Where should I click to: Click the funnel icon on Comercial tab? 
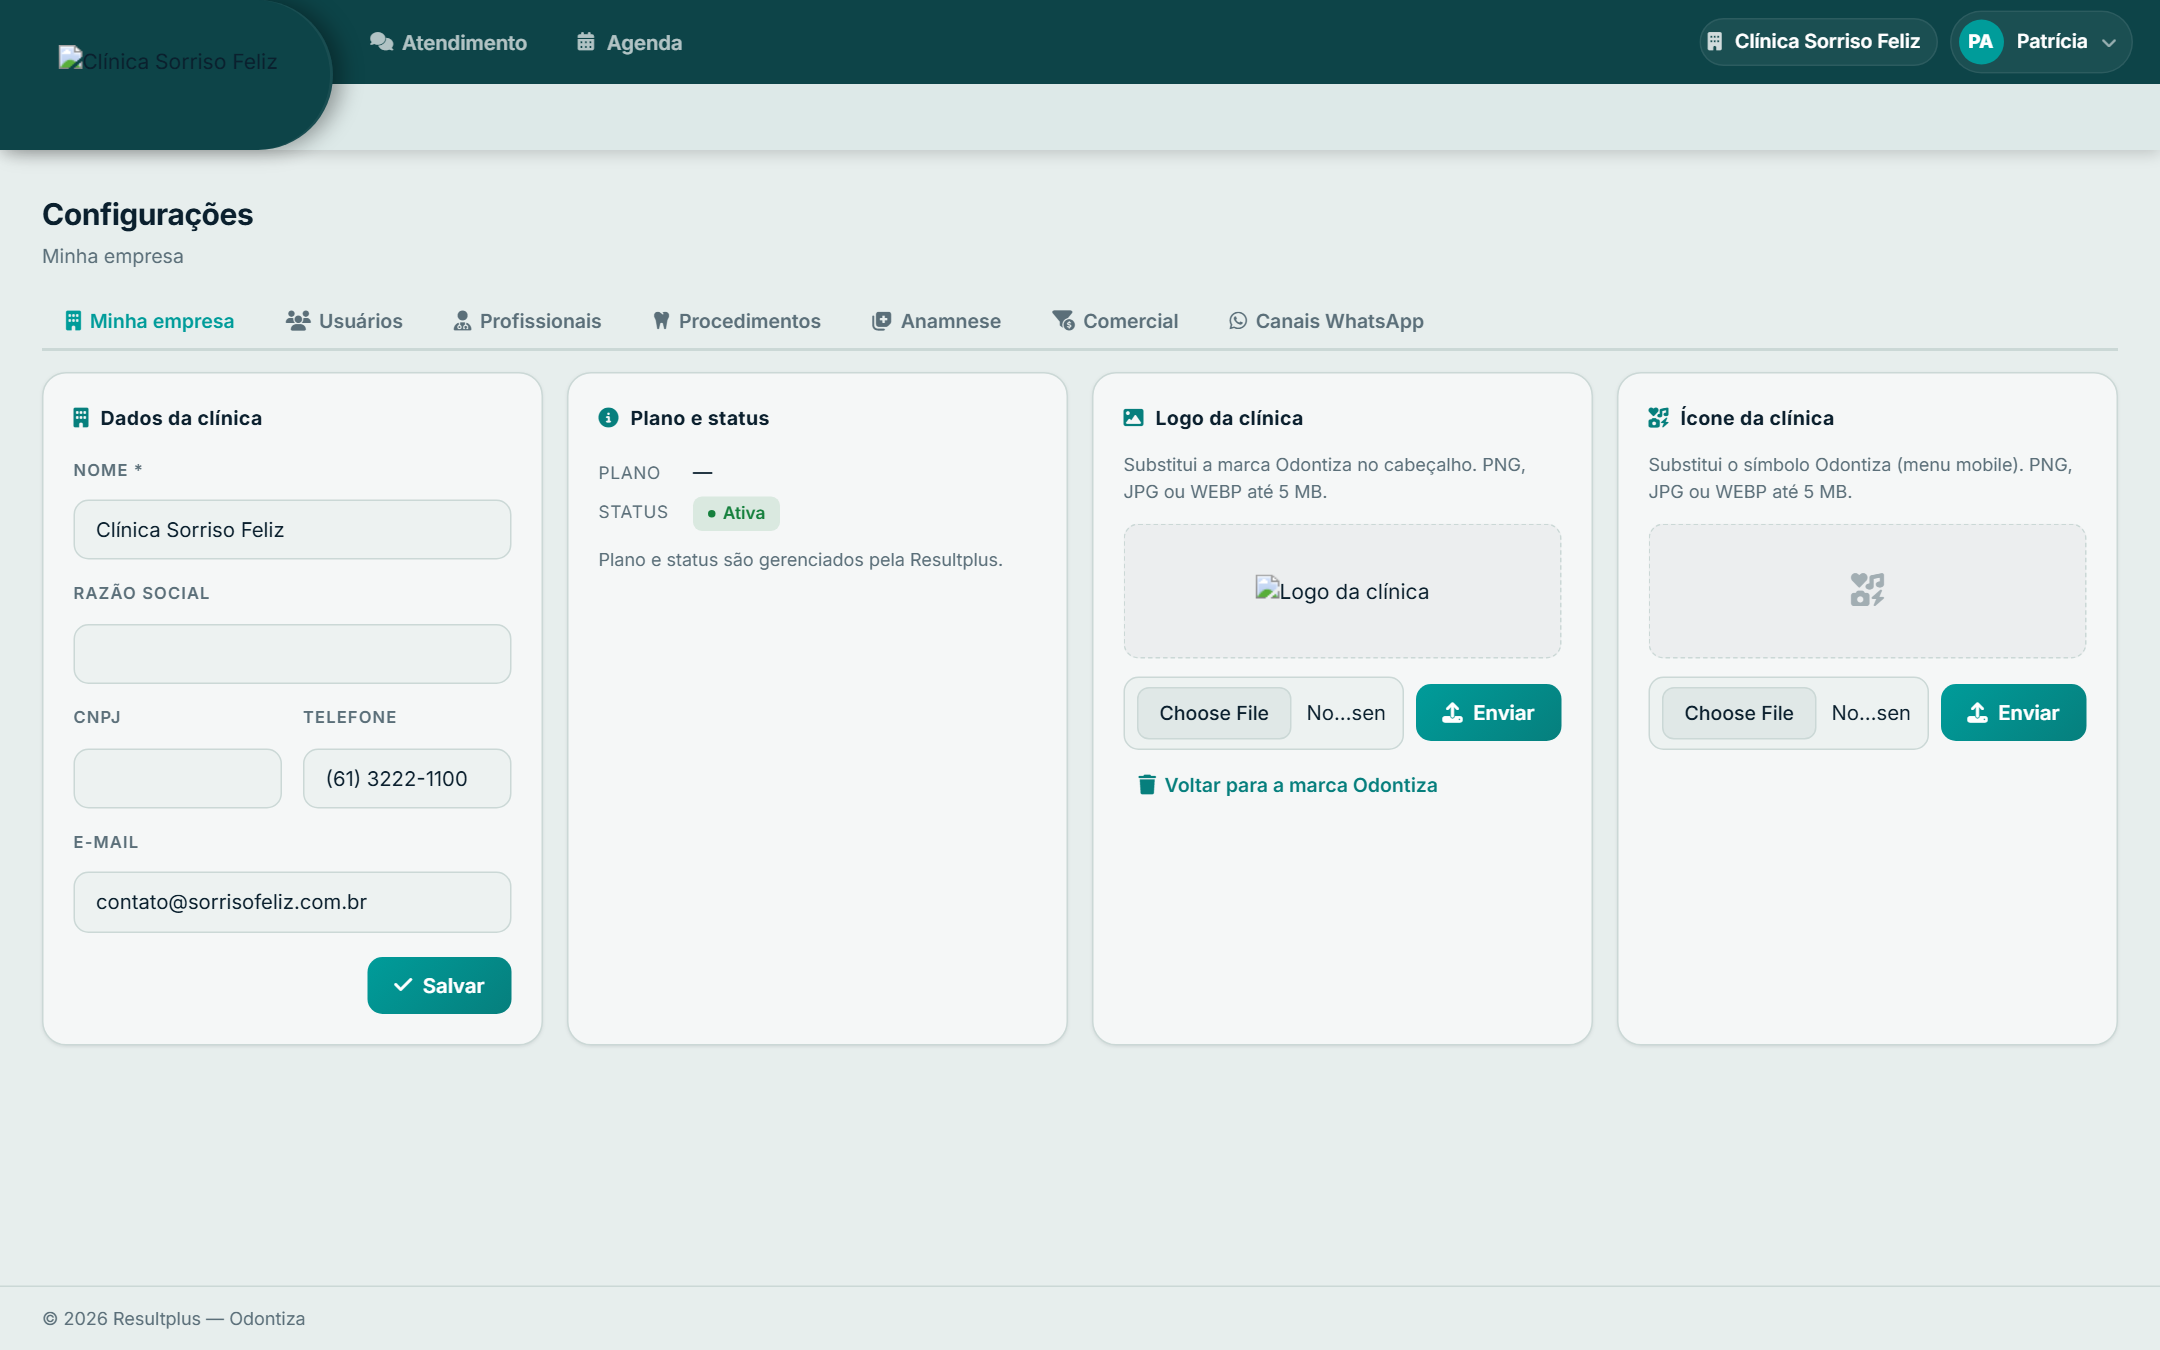click(x=1063, y=321)
